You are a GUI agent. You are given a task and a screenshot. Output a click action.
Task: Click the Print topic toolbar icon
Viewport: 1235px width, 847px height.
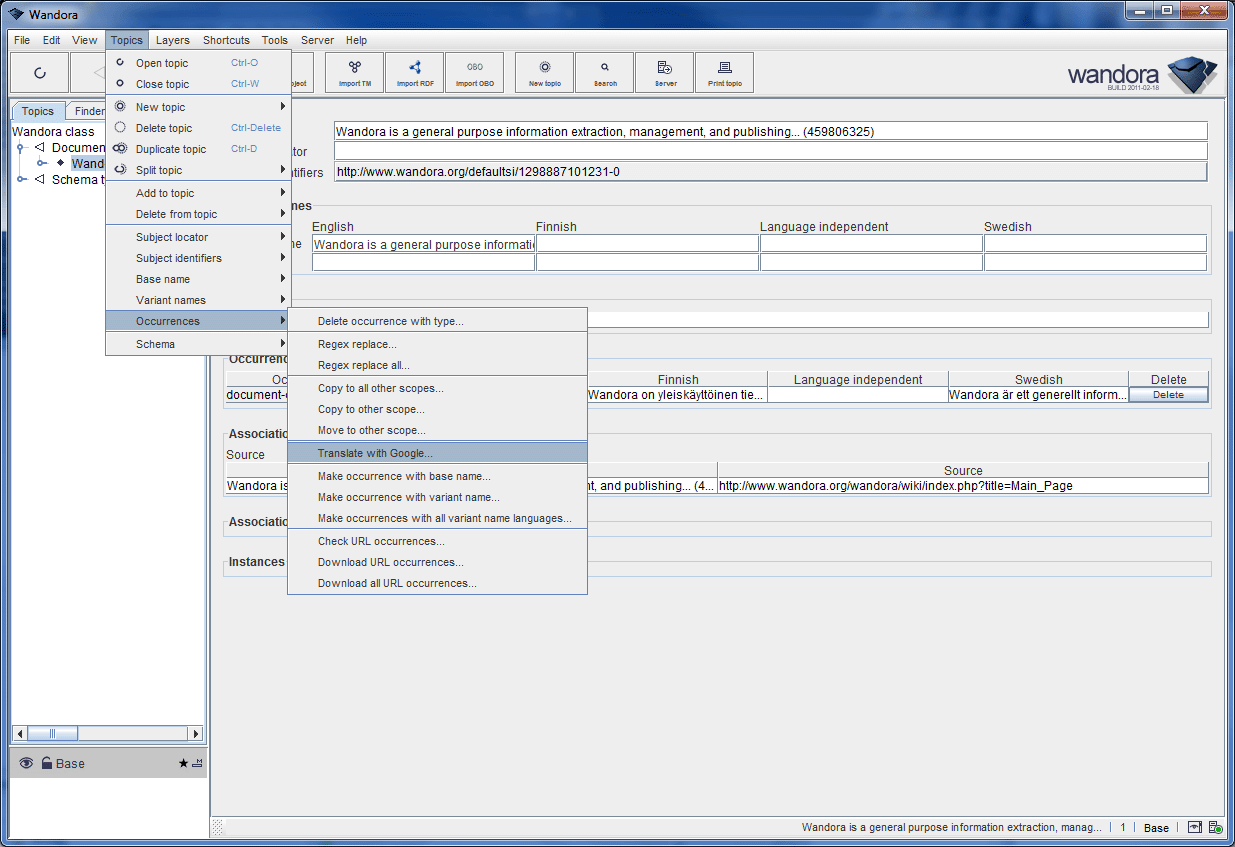[725, 72]
